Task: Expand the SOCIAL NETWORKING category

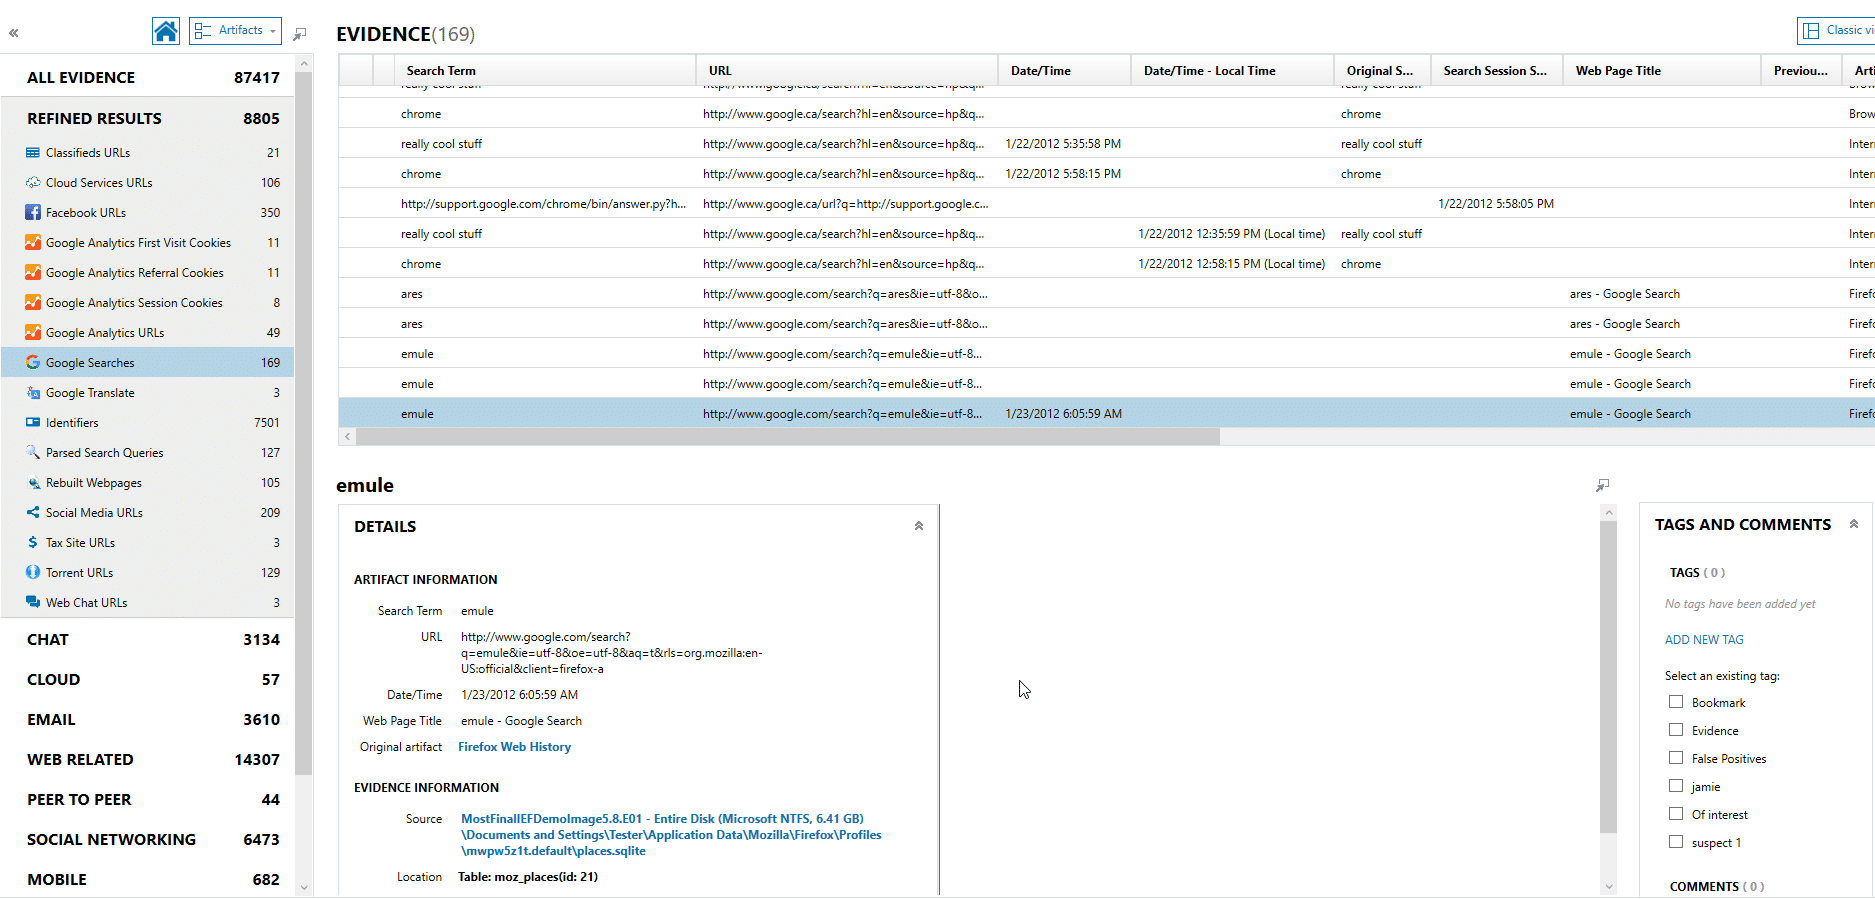Action: pos(153,839)
